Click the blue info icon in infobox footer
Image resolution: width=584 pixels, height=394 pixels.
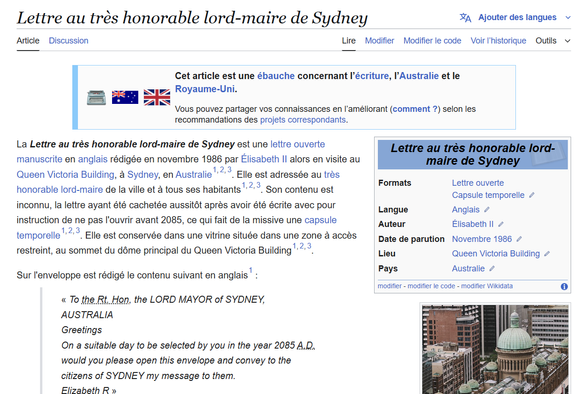564,286
